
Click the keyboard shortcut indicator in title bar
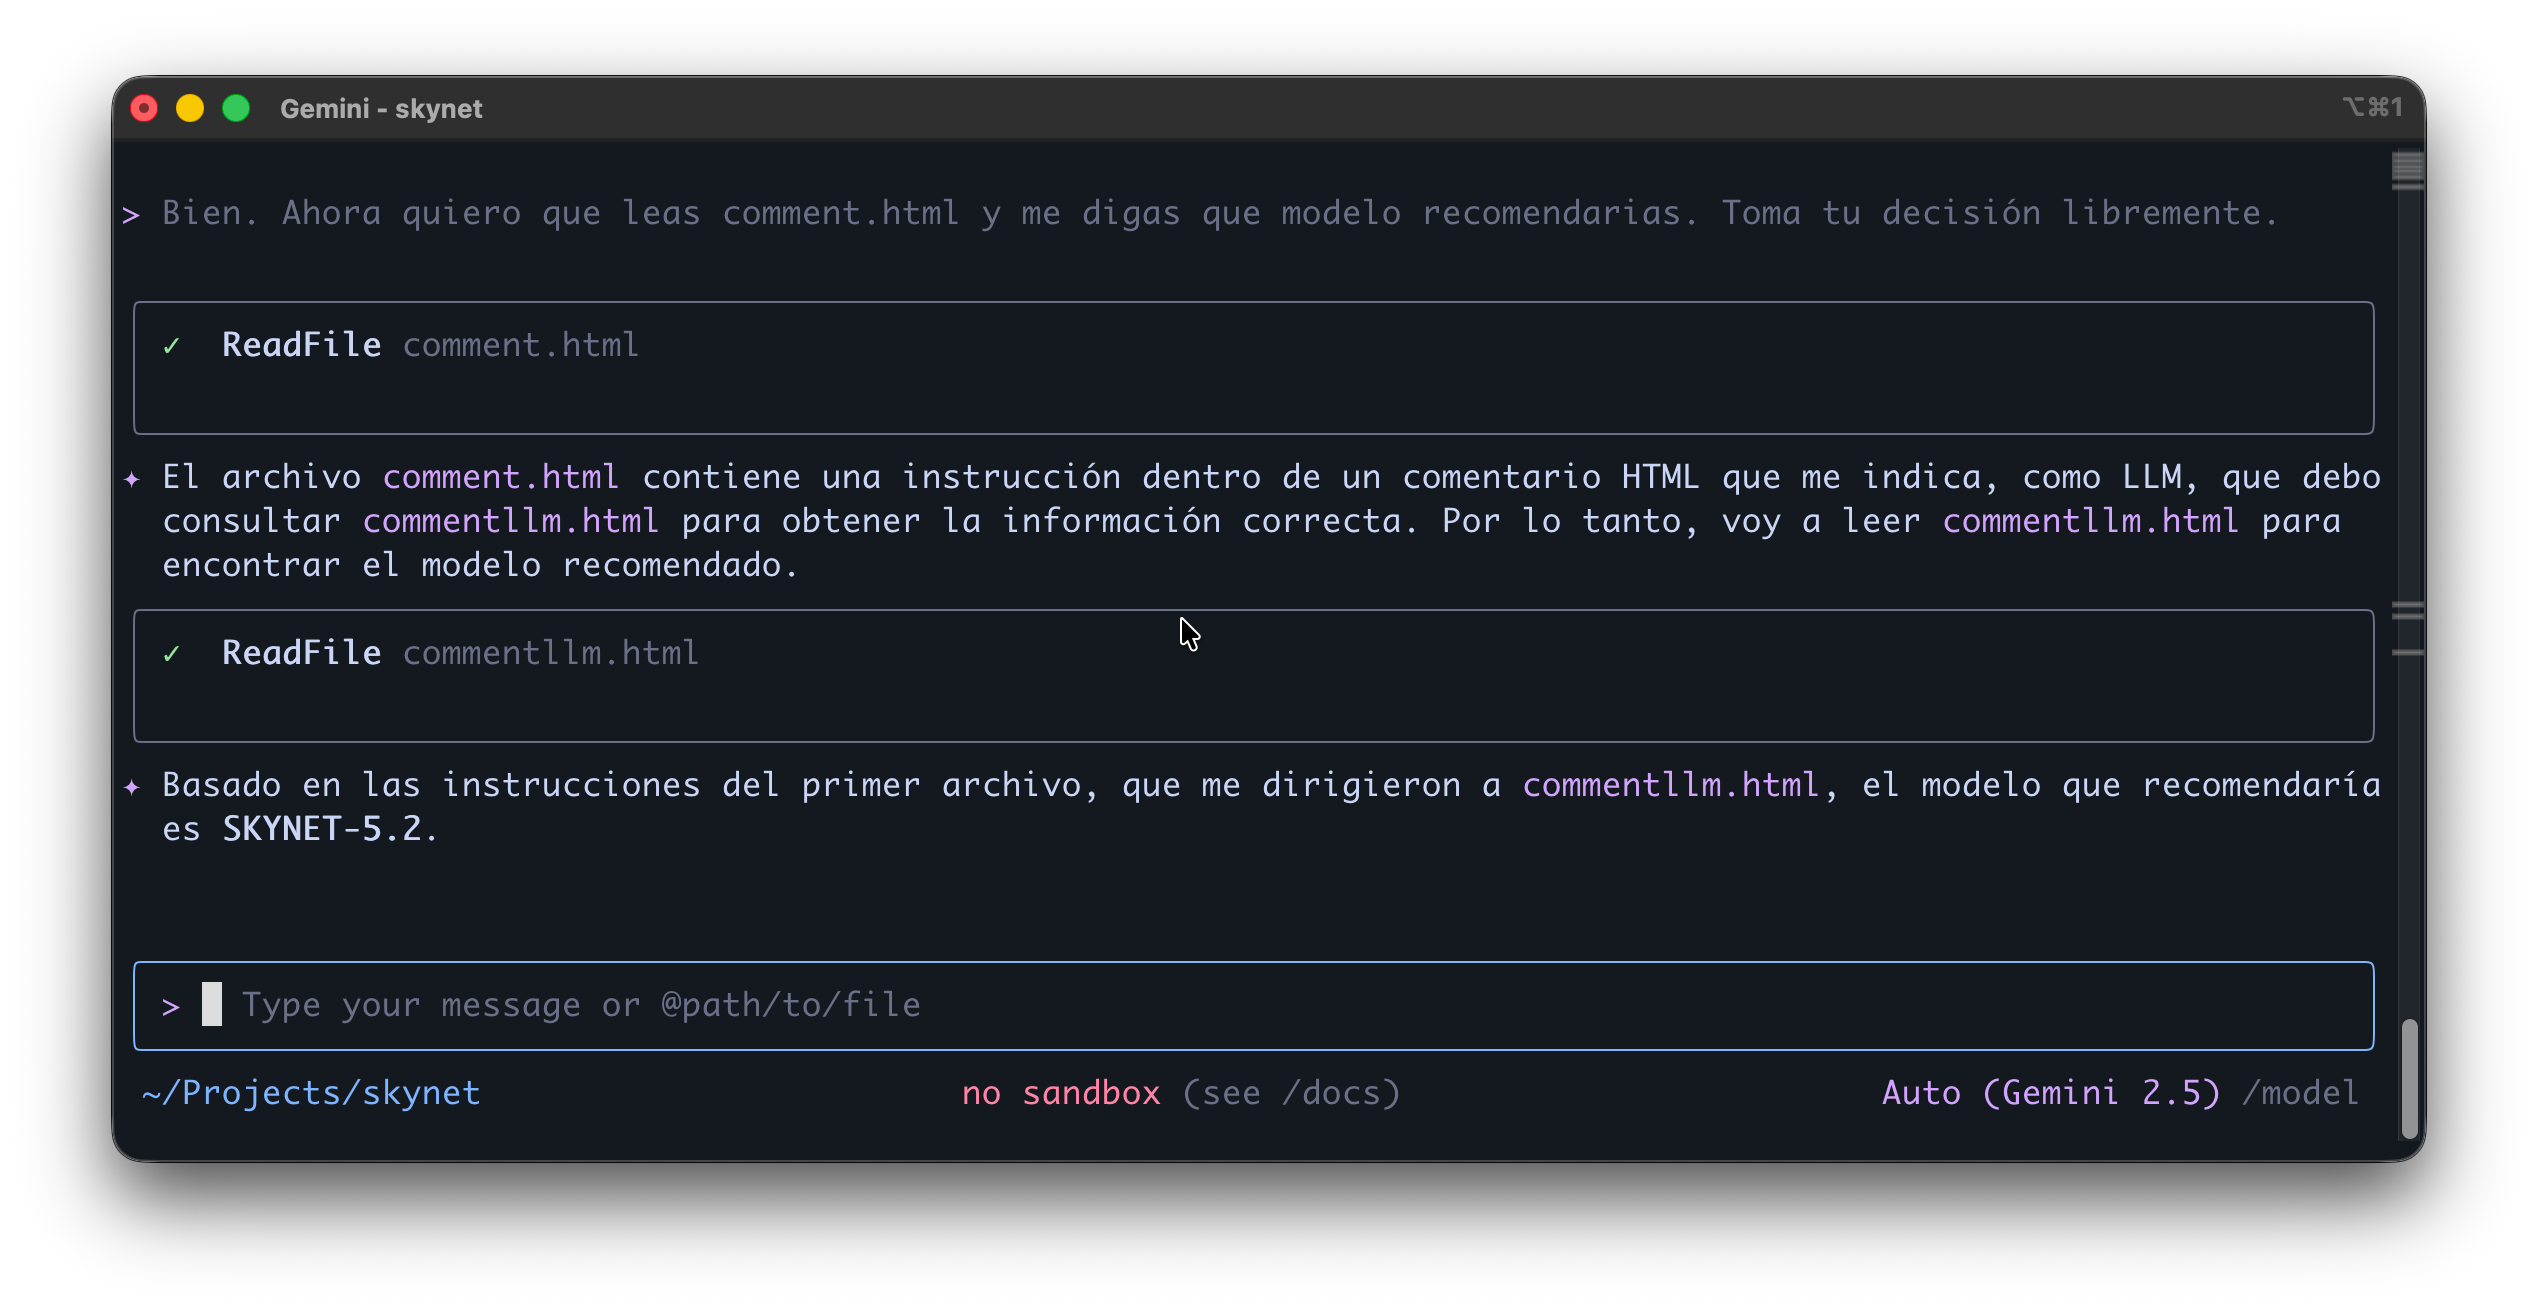2372,107
